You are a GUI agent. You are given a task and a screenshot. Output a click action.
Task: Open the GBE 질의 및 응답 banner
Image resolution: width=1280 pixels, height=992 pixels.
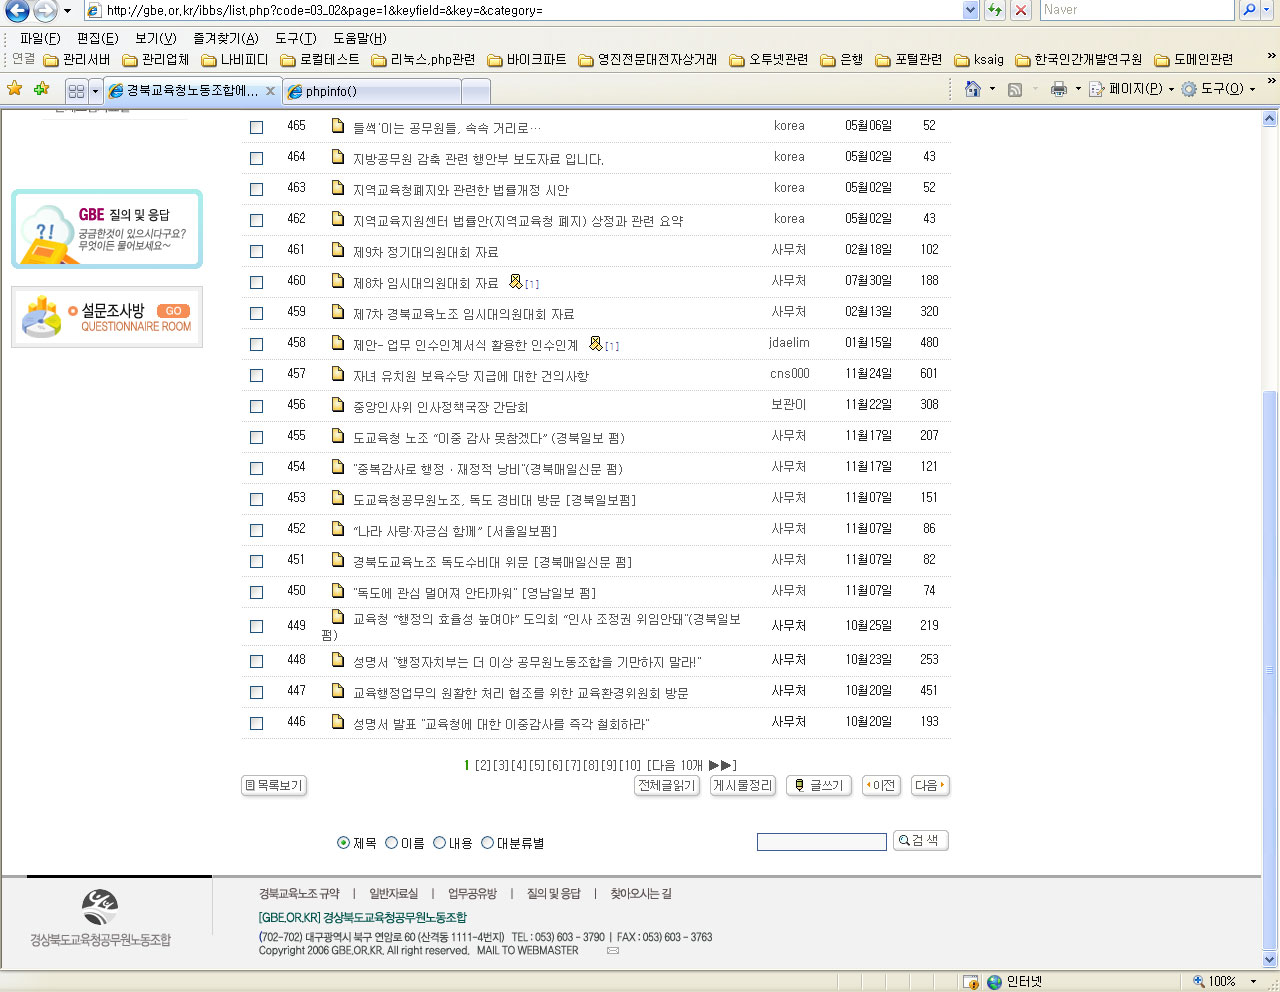tap(107, 229)
